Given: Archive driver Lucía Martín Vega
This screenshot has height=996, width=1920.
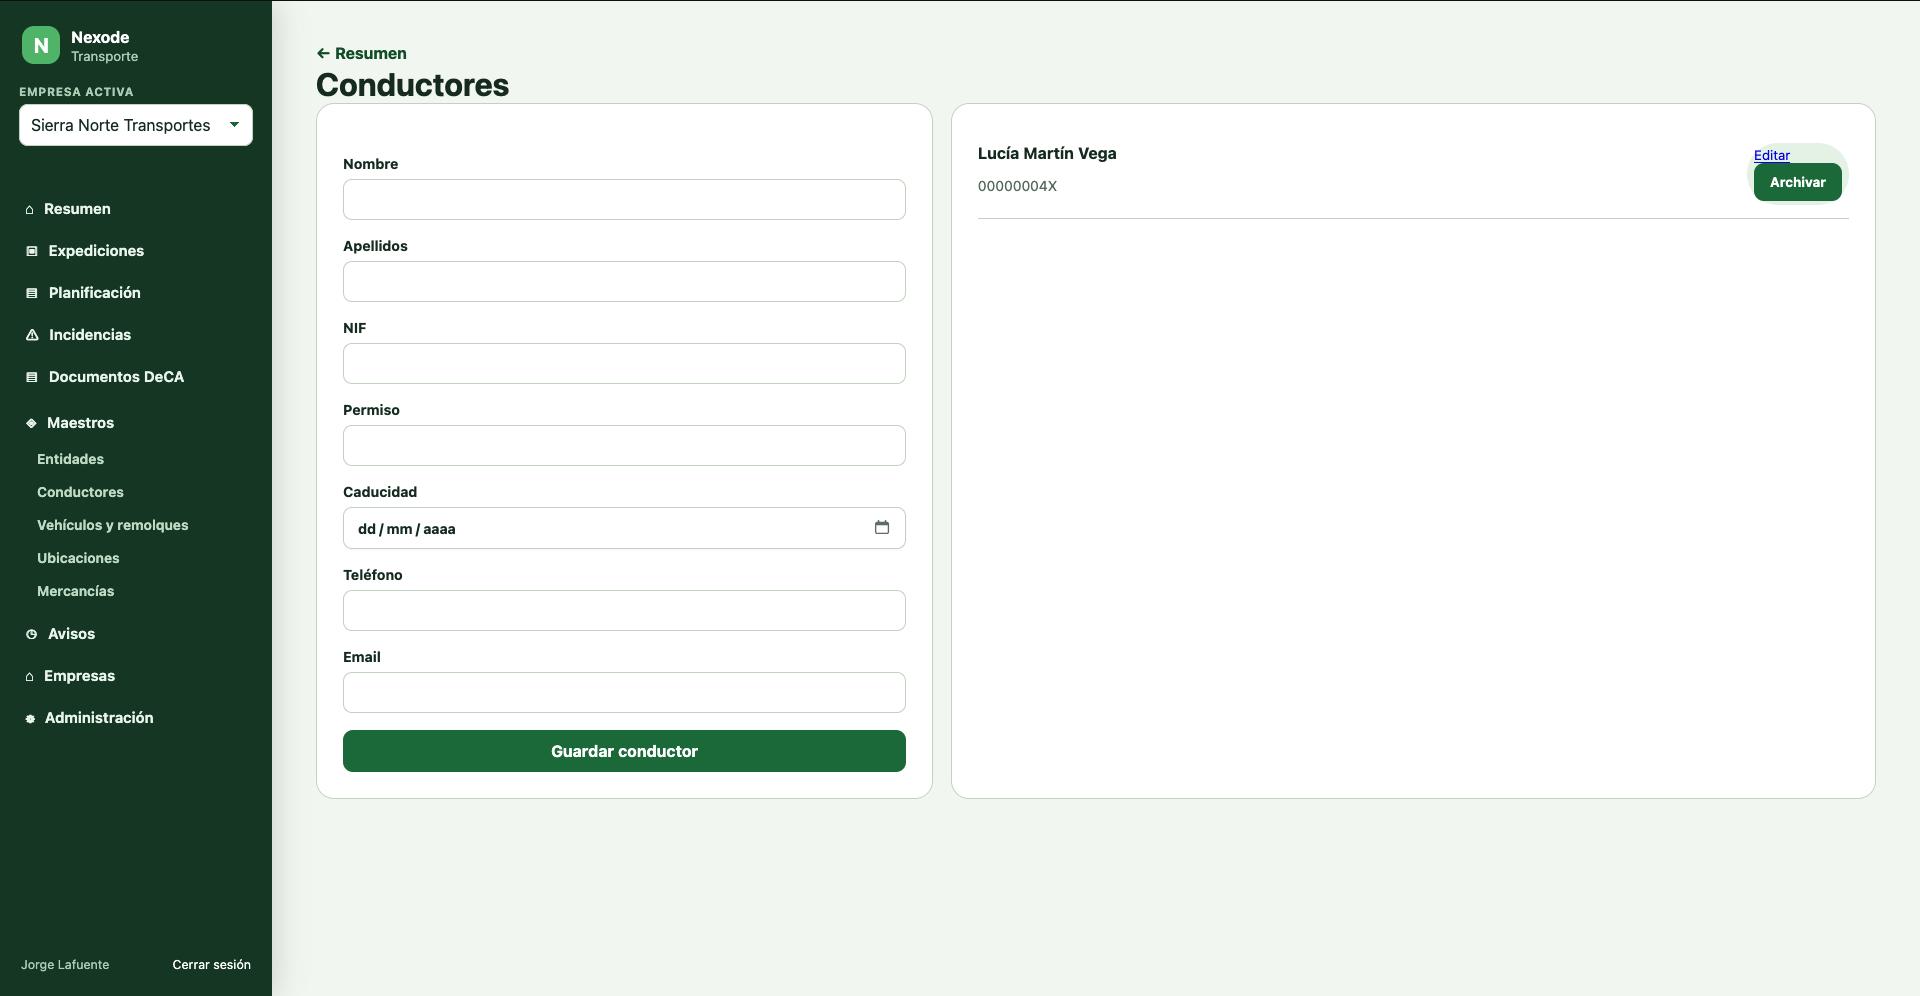Looking at the screenshot, I should tap(1797, 182).
